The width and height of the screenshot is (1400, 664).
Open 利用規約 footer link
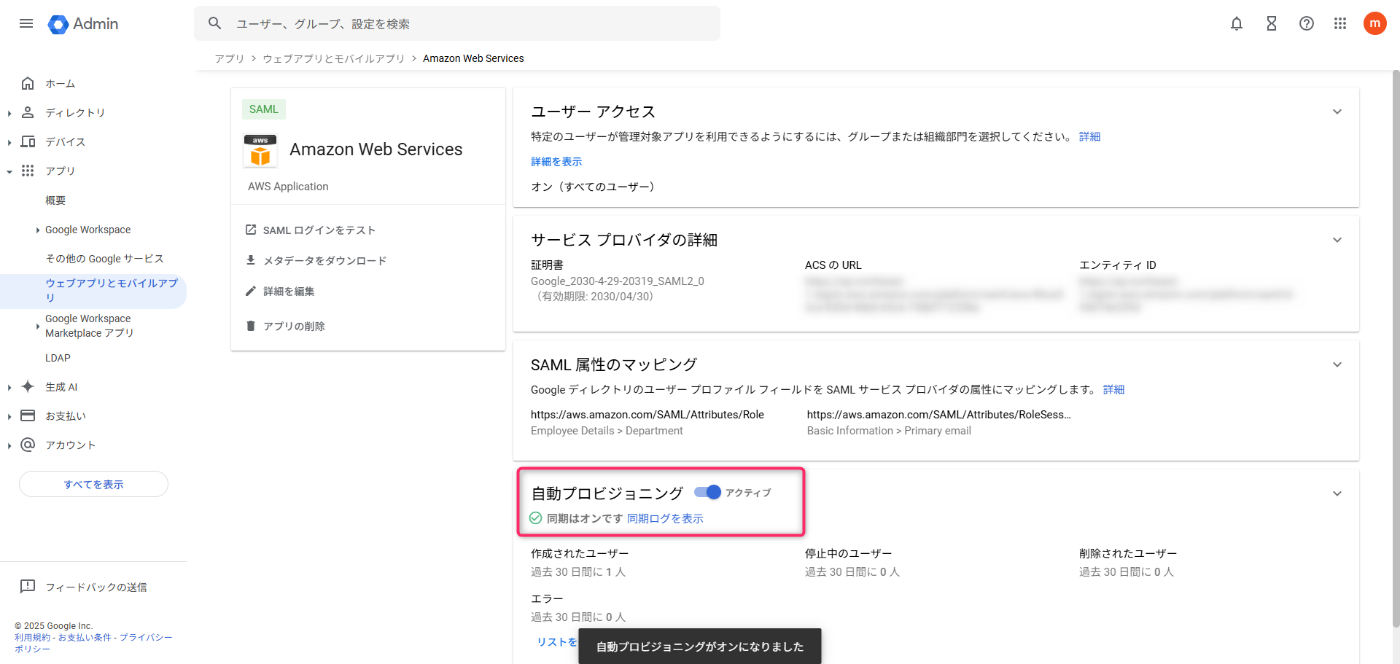tap(32, 637)
